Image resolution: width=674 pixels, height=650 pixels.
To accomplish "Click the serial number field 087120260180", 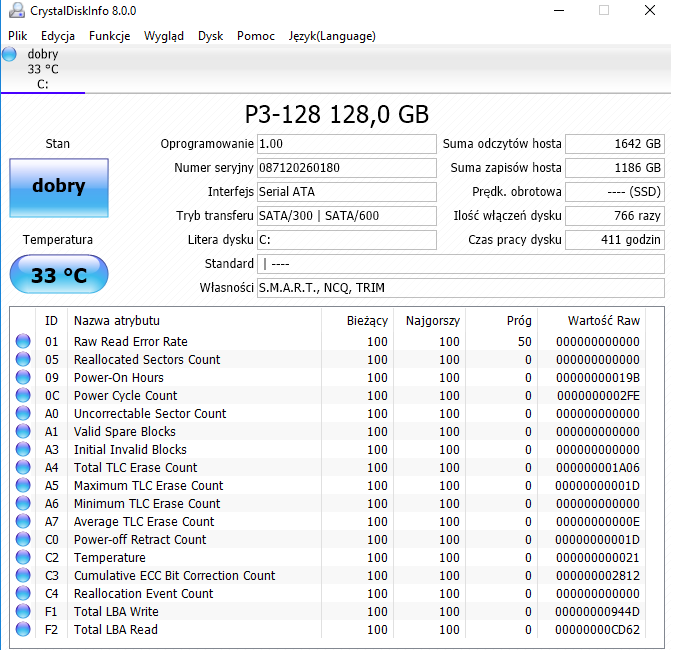I will tap(346, 168).
